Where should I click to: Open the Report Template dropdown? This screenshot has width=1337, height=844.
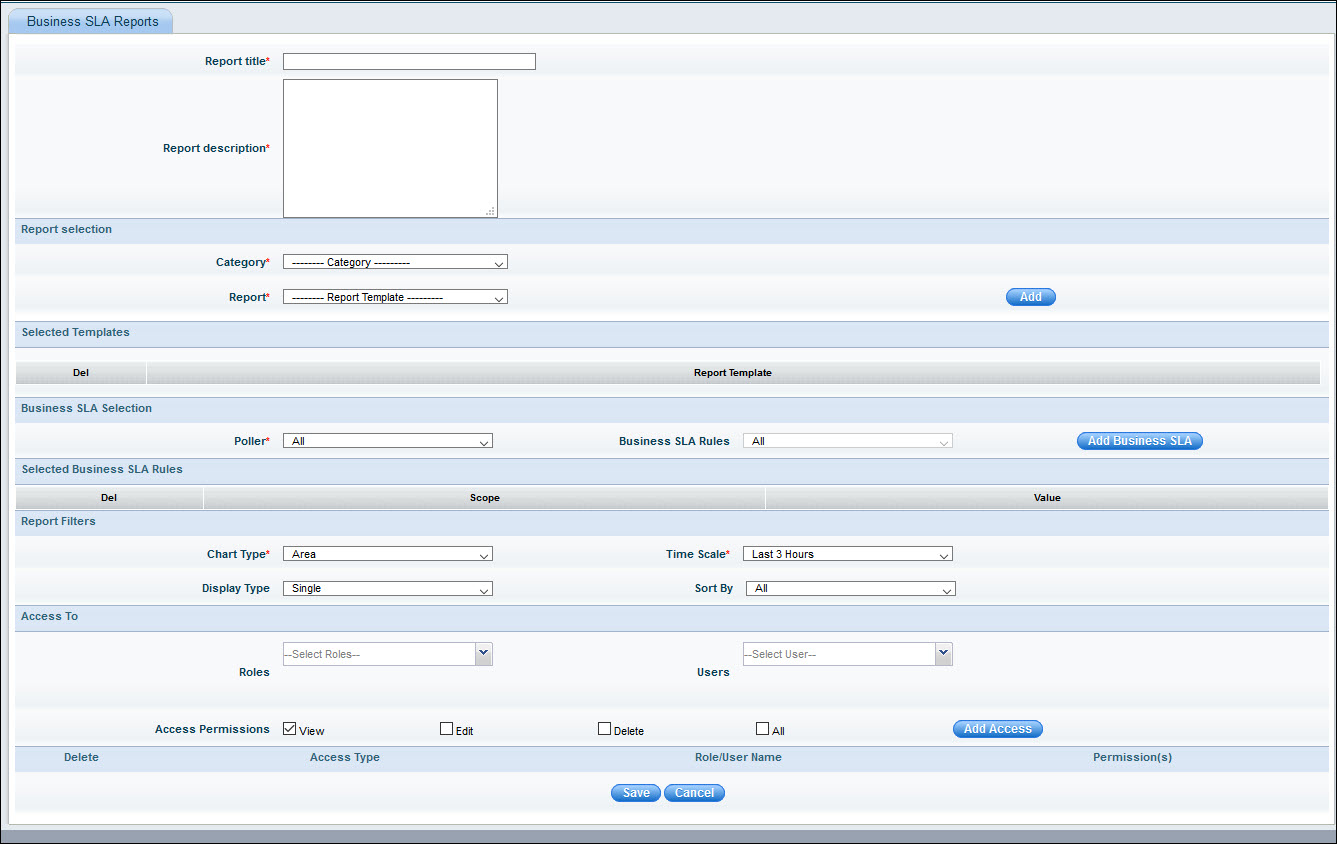point(395,297)
